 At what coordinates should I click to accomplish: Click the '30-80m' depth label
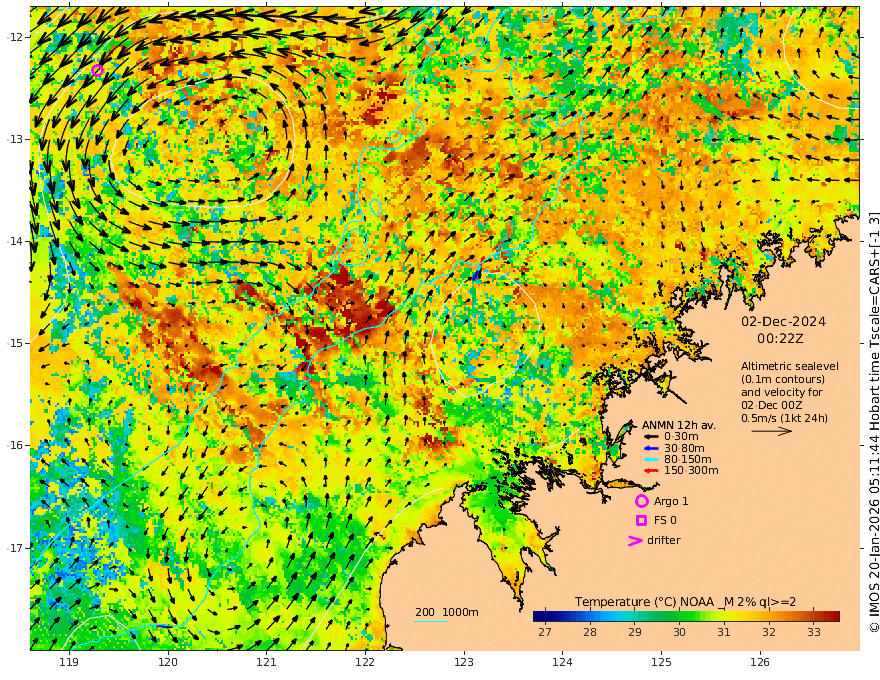click(x=684, y=448)
